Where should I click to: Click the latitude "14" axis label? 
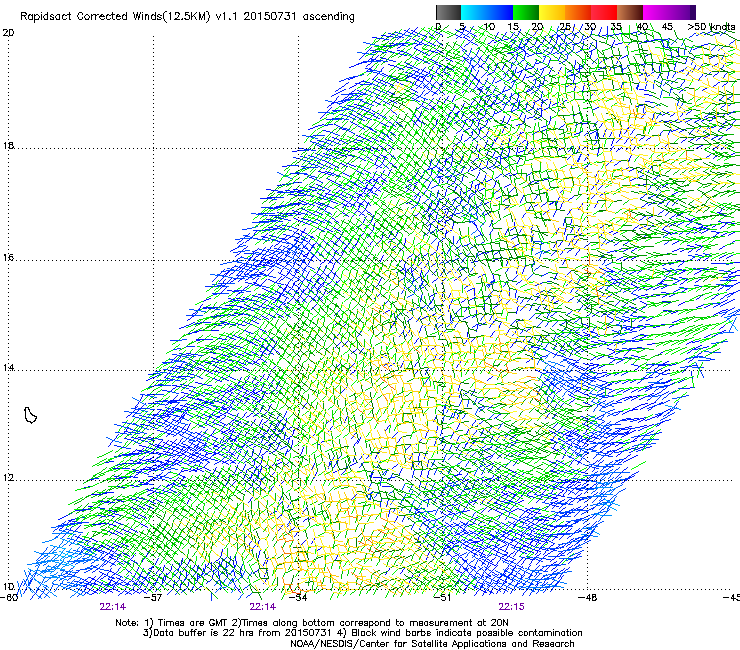[x=8, y=367]
